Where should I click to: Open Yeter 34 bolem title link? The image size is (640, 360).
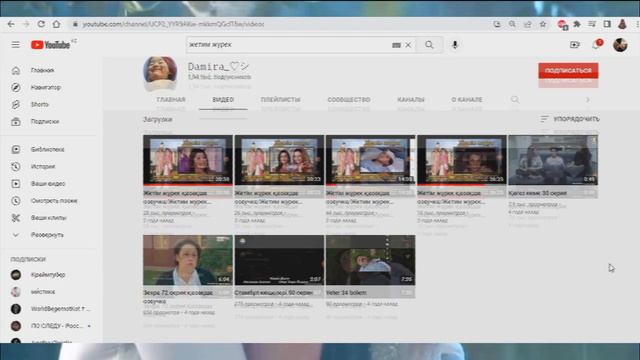tap(346, 293)
